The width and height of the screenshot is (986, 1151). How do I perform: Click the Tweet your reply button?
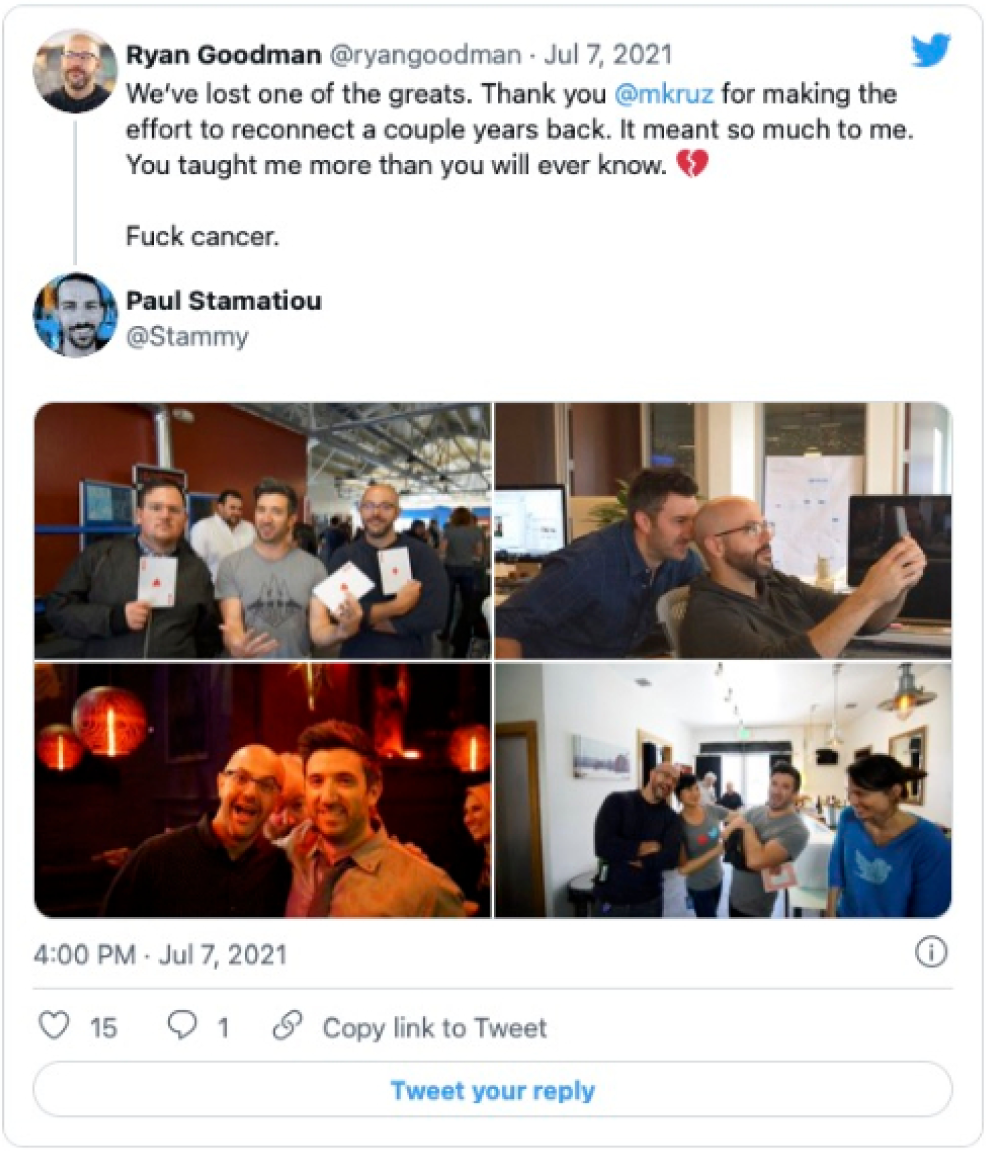tap(492, 1090)
